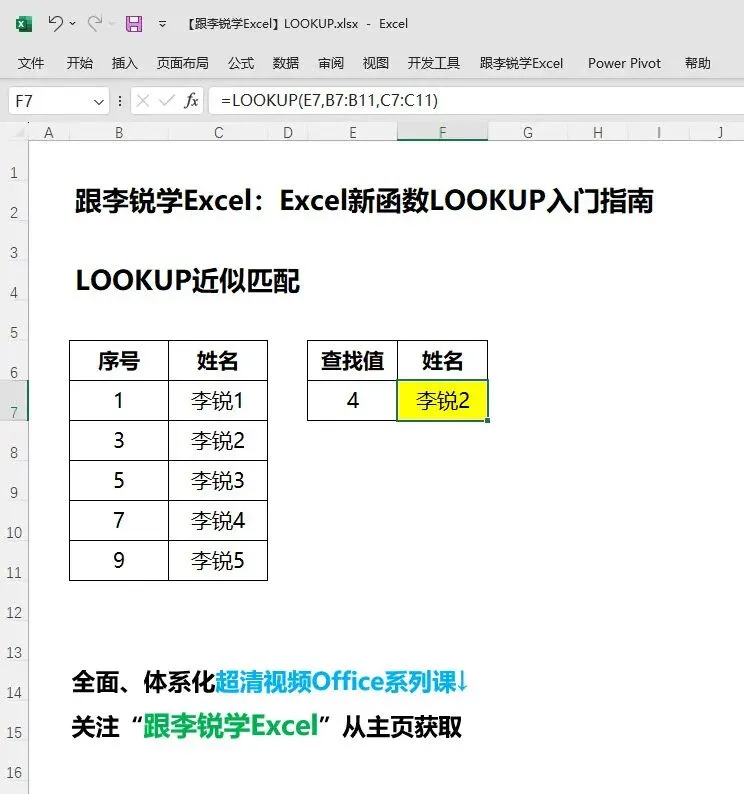Select the left table's 姓名 header in column C
The width and height of the screenshot is (744, 794).
pos(218,361)
